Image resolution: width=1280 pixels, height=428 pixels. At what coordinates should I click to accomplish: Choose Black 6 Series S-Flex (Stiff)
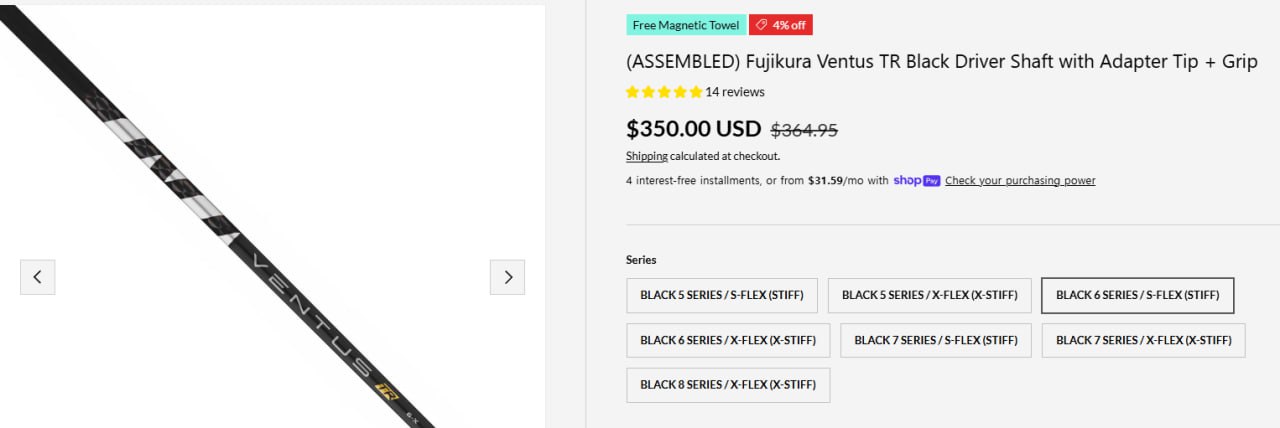1137,295
